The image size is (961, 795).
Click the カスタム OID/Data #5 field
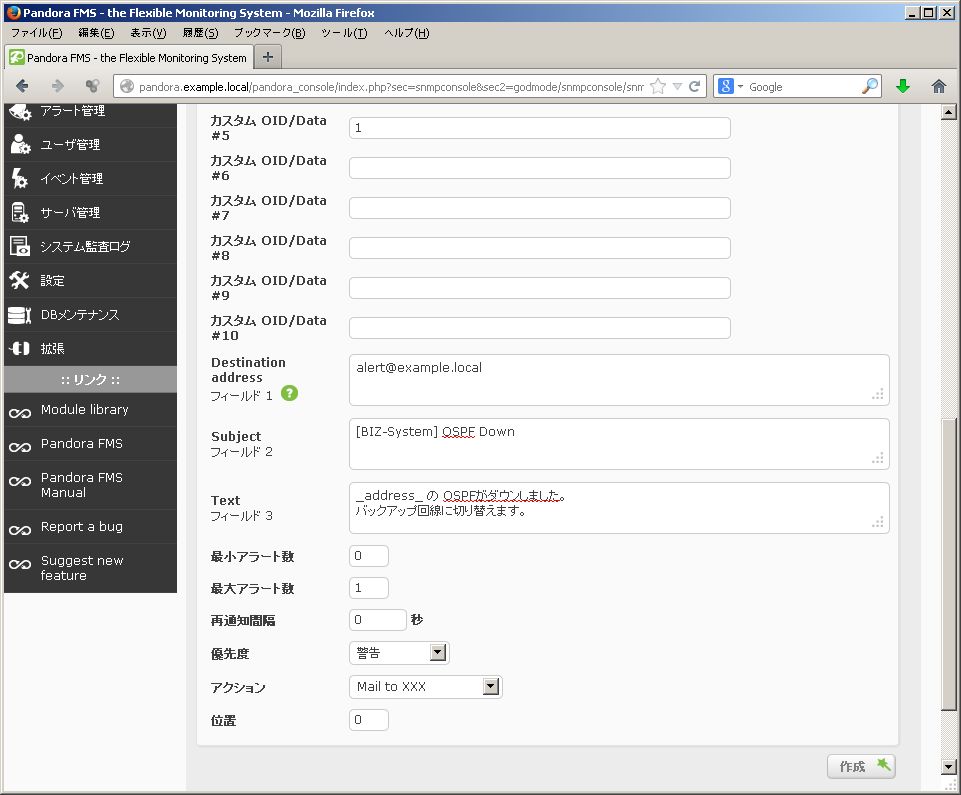539,128
